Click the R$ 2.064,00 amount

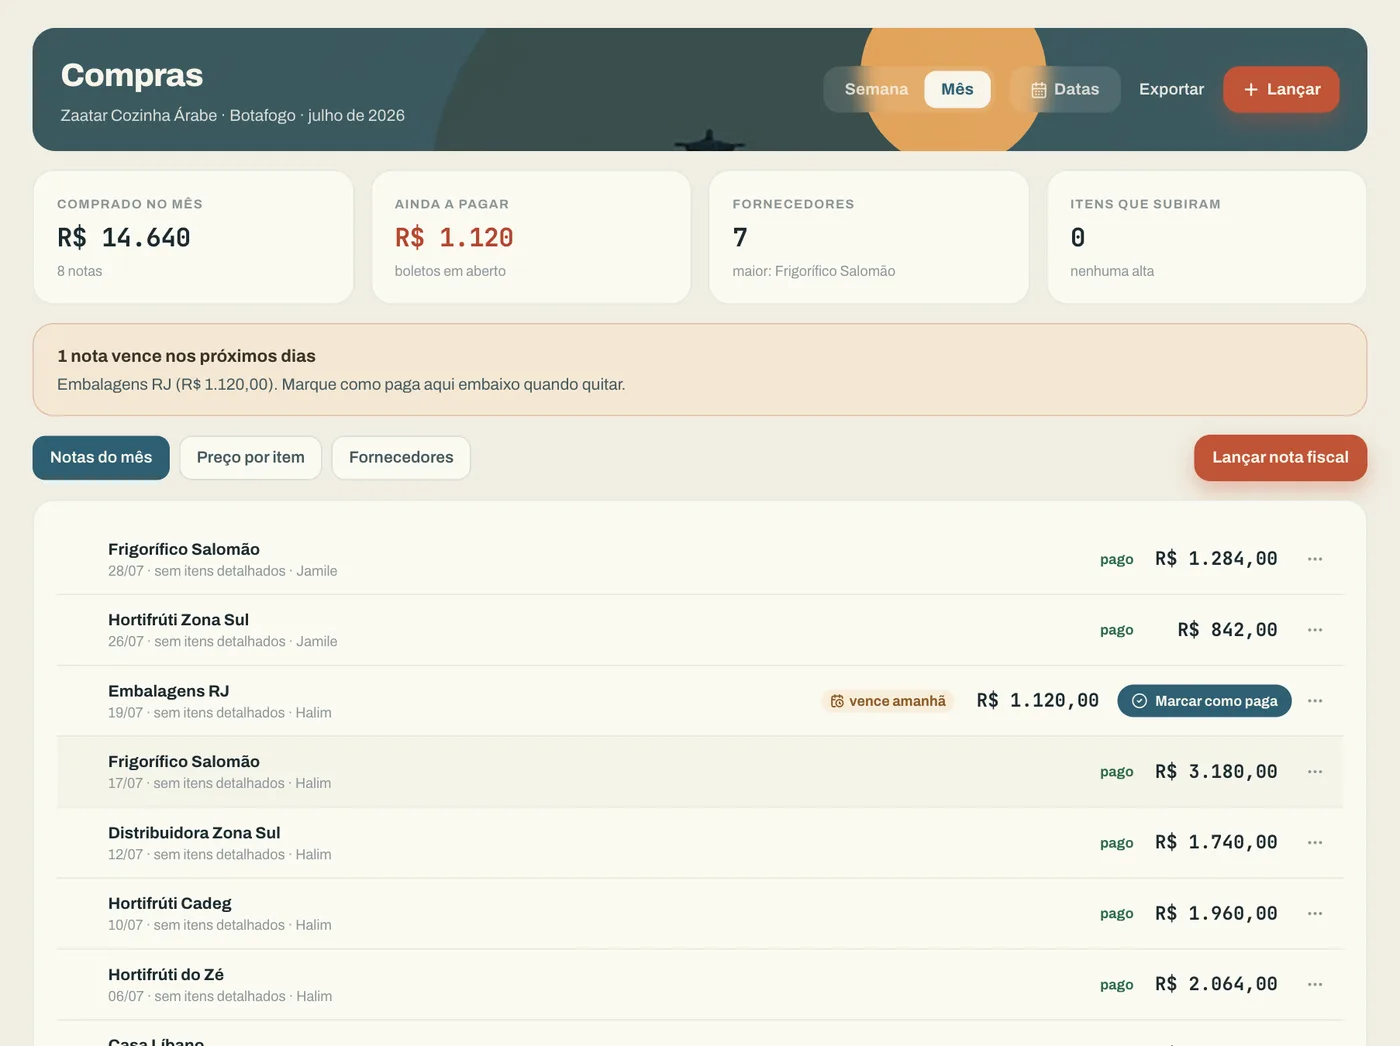pos(1216,985)
